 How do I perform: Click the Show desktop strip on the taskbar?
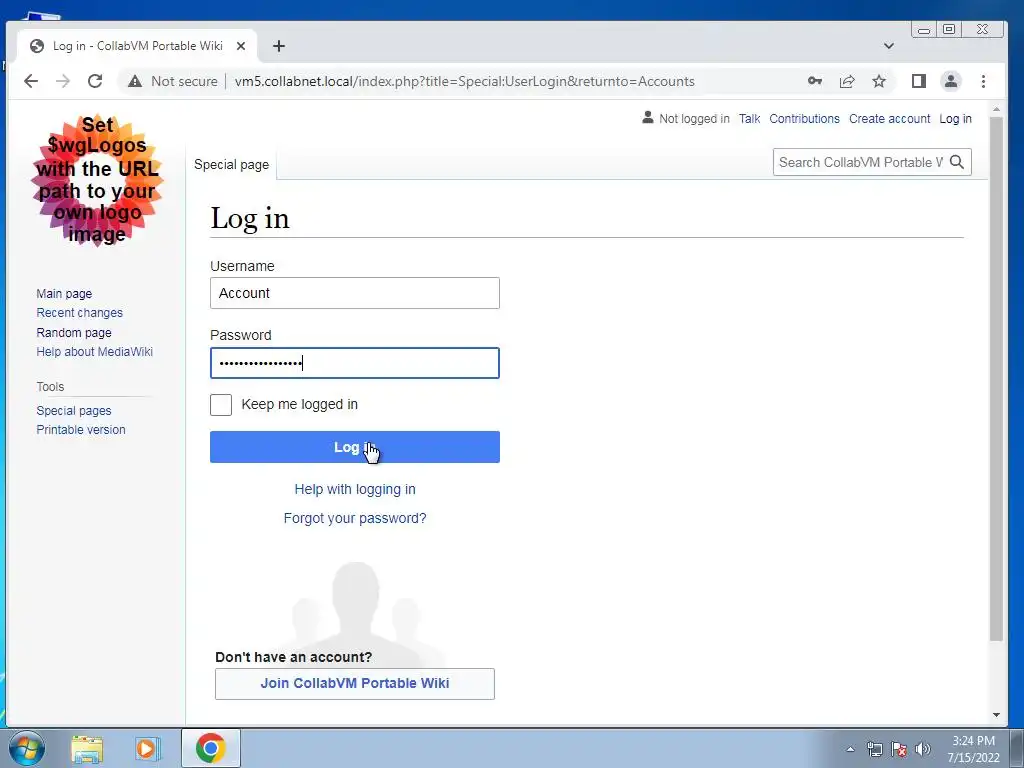pos(1017,748)
